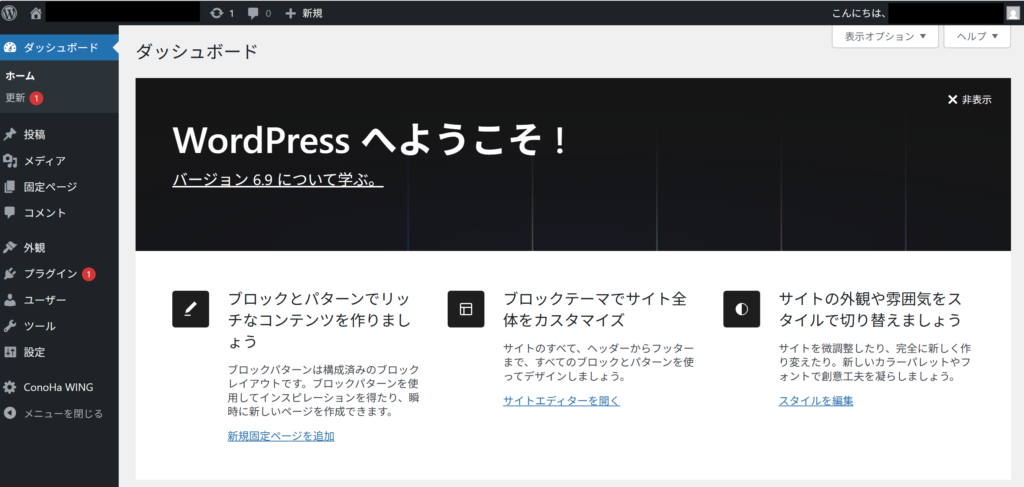Screen dimensions: 1024x487
Task: Click the 新規 plus button in admin bar
Action: (304, 13)
